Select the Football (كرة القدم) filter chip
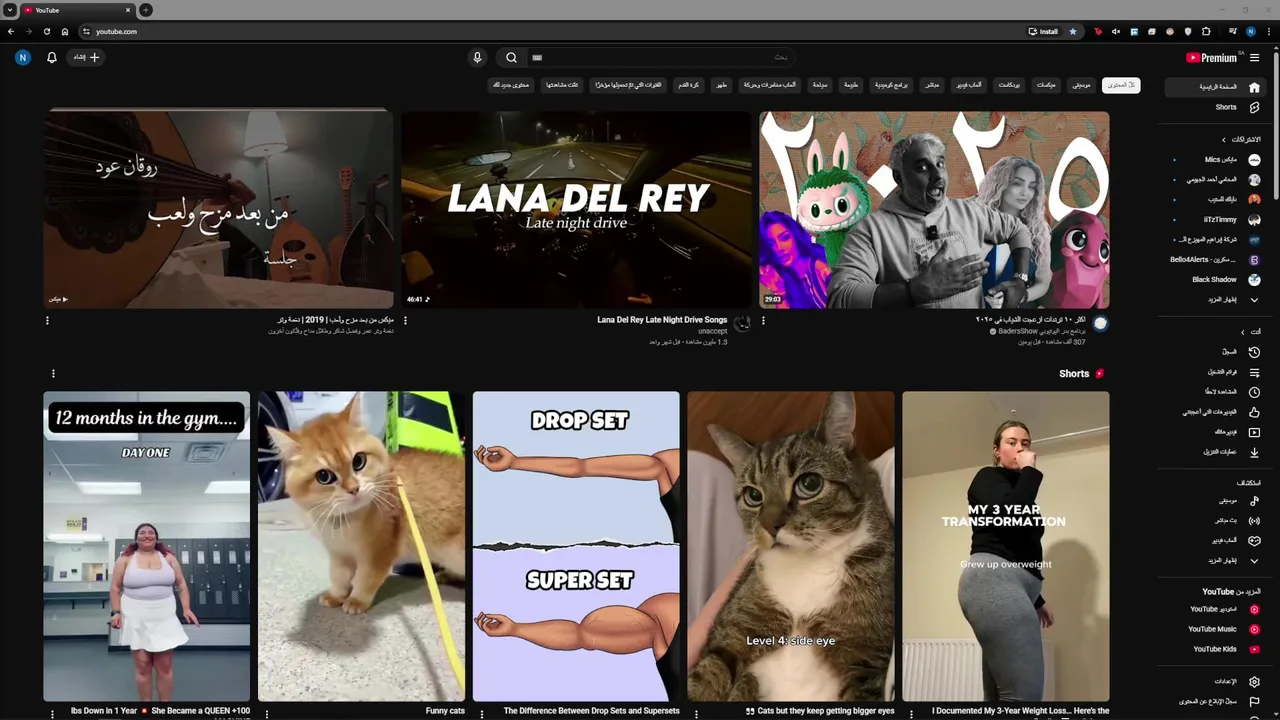Viewport: 1280px width, 720px height. coord(689,85)
